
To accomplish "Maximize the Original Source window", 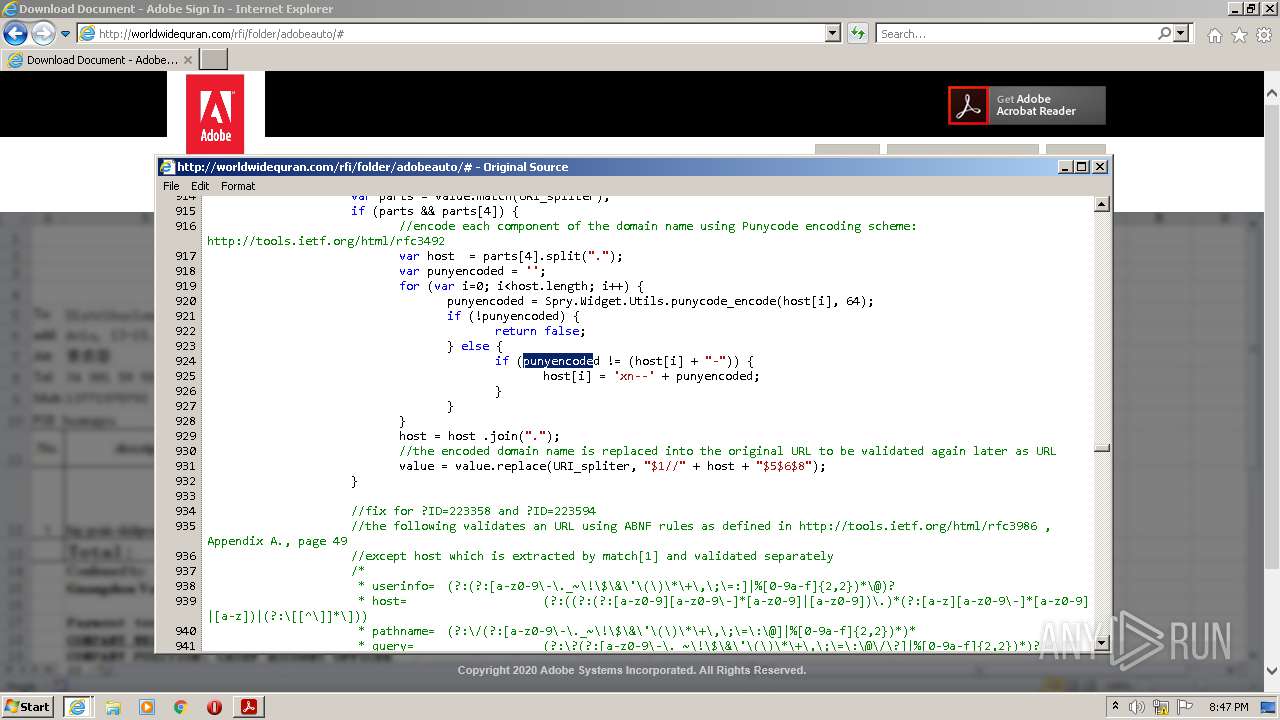I will pos(1082,167).
